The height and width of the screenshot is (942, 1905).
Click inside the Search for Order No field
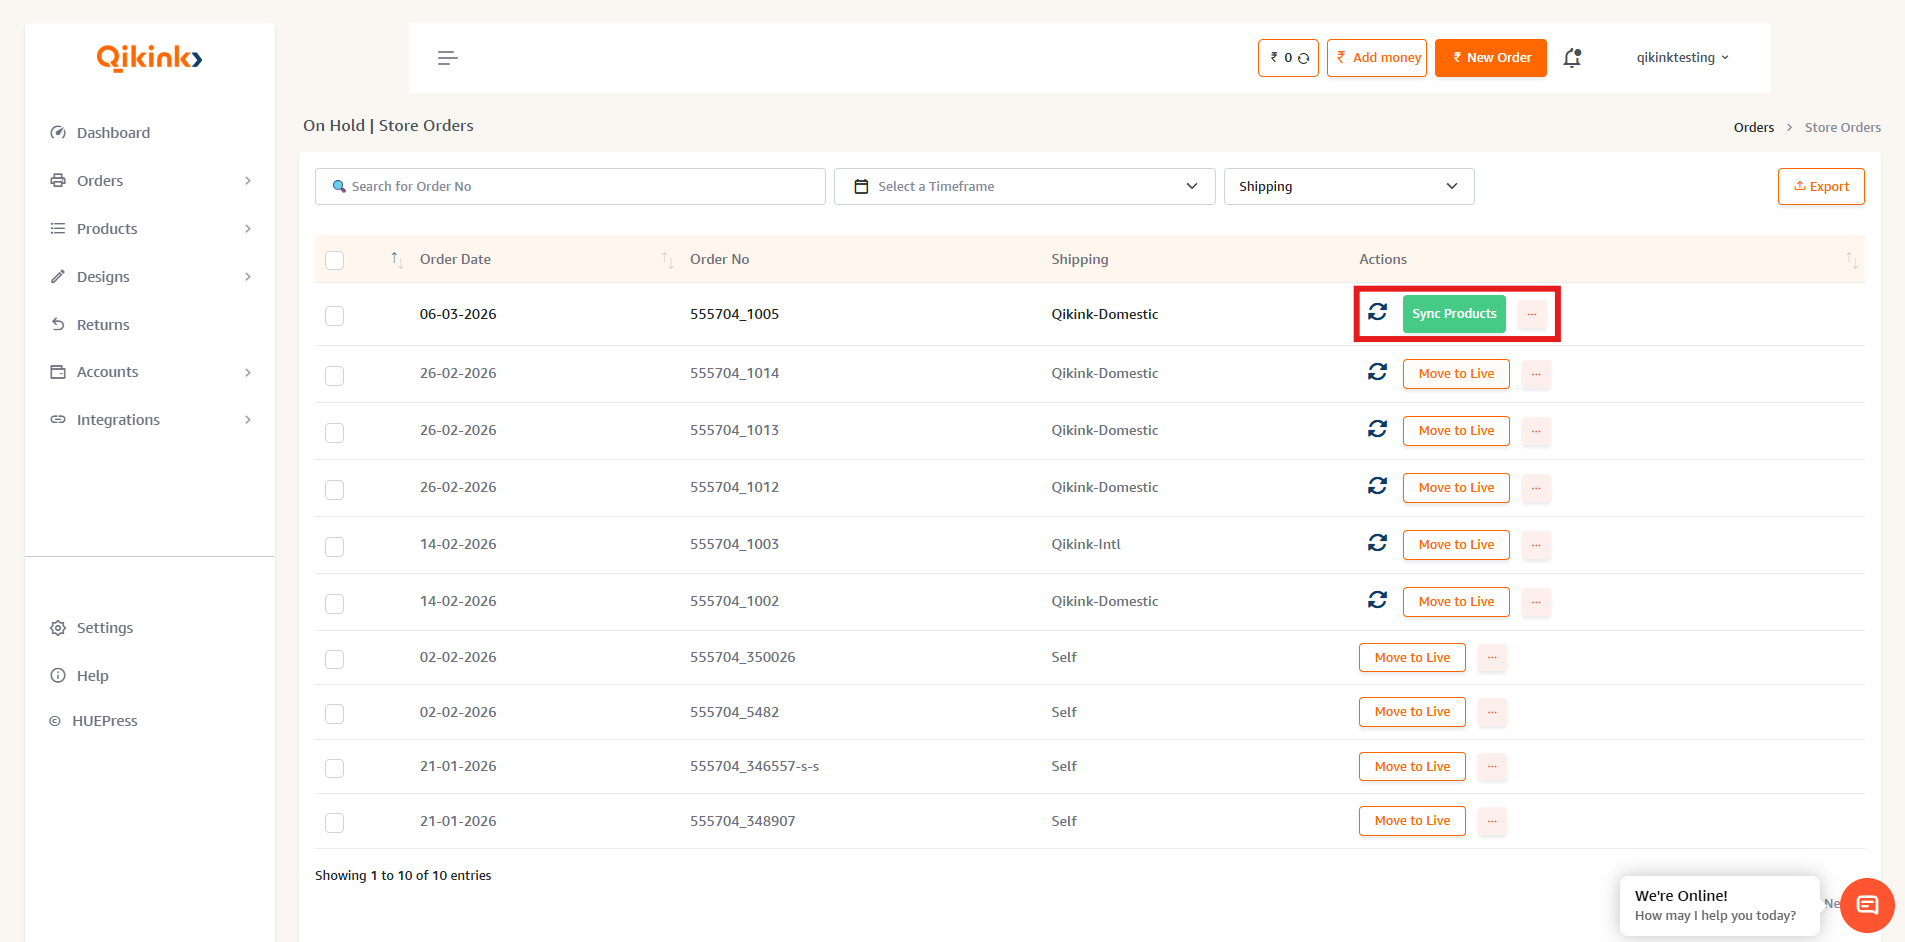[570, 186]
